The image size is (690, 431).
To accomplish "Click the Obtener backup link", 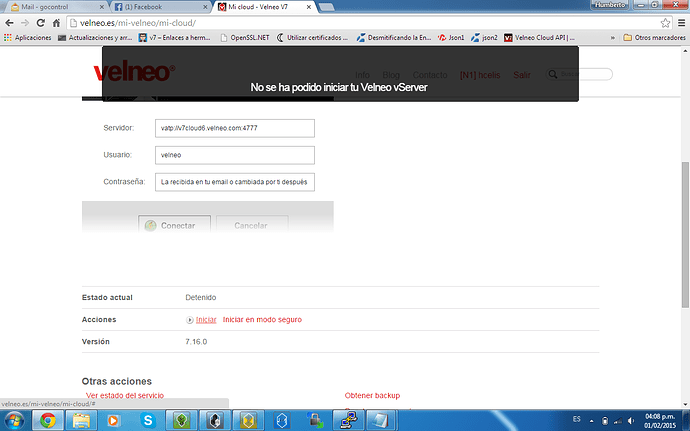I will [x=372, y=395].
